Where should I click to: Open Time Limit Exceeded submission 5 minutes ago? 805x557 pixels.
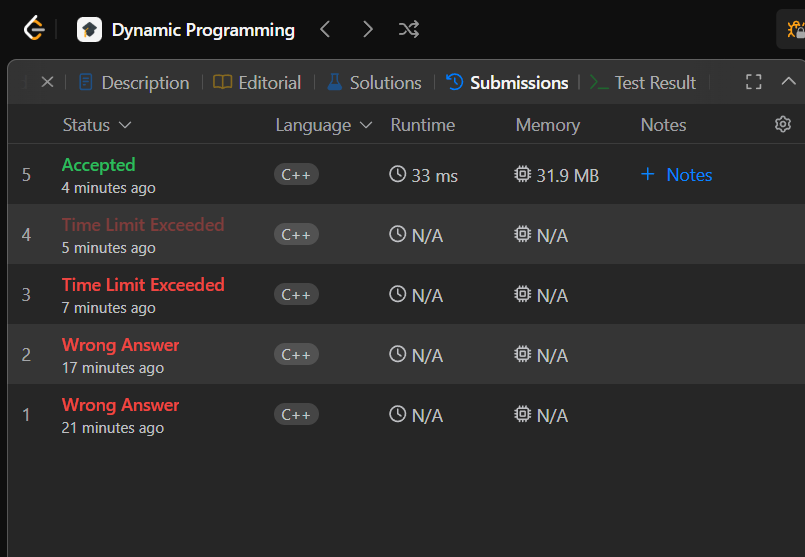(143, 225)
